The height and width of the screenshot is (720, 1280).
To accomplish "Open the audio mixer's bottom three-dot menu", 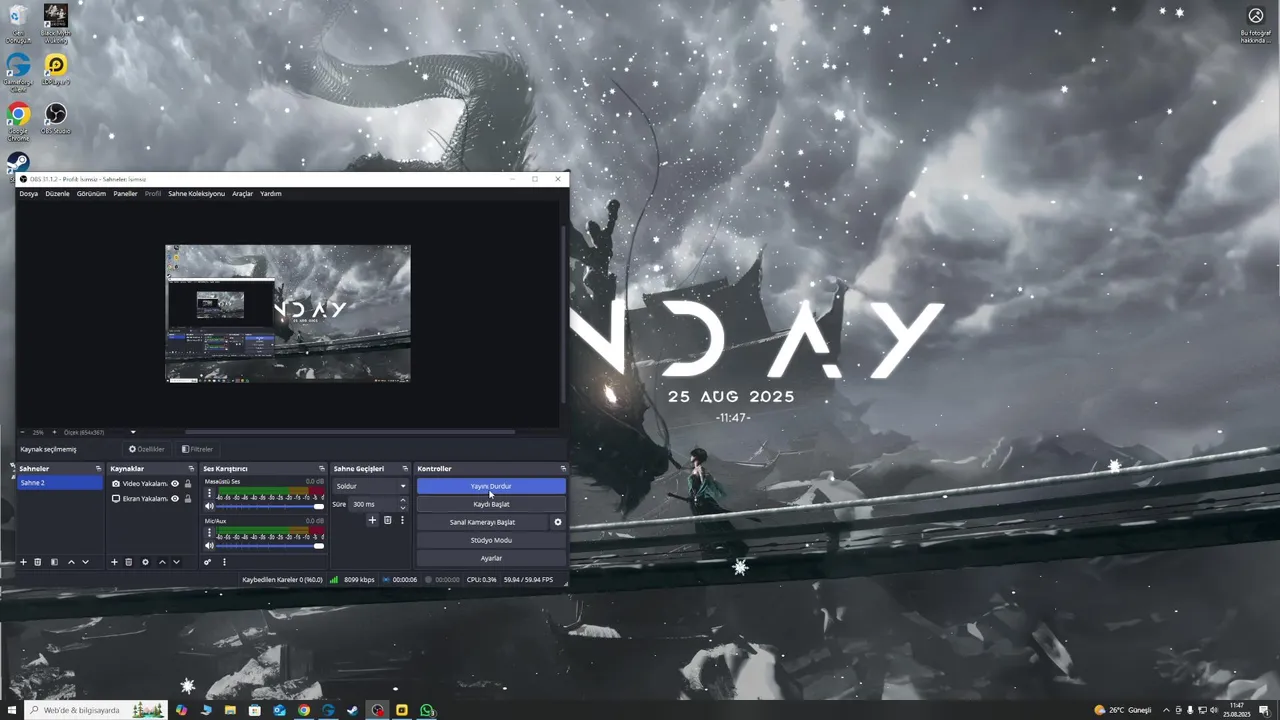I will 224,562.
